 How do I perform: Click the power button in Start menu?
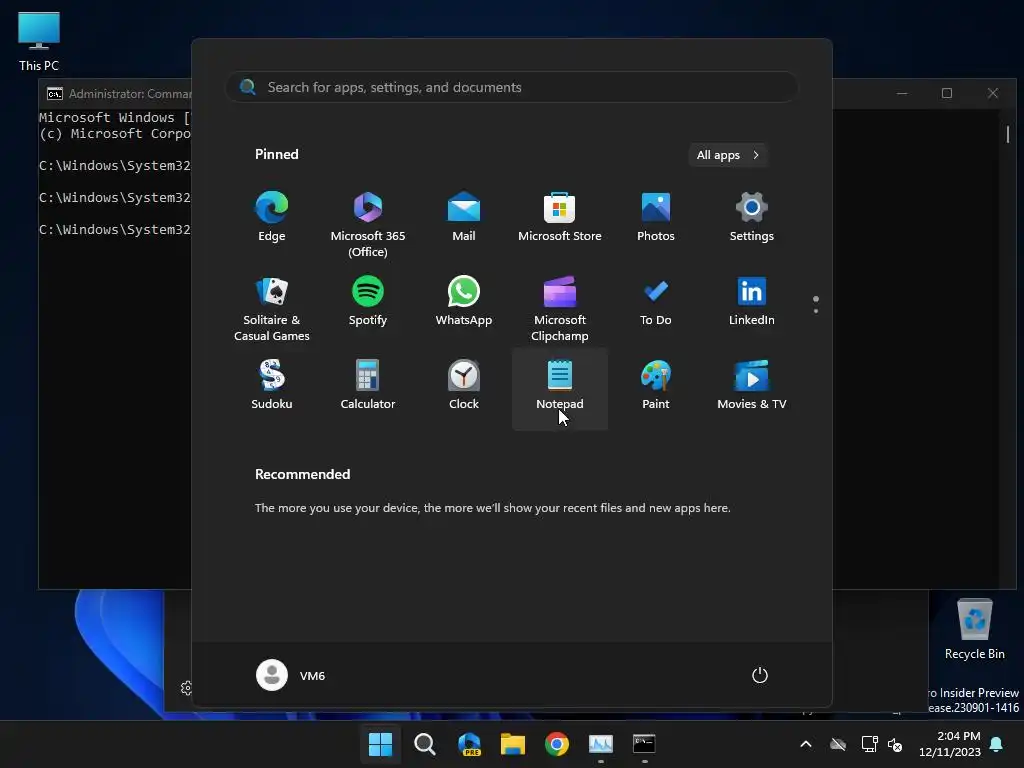click(760, 675)
